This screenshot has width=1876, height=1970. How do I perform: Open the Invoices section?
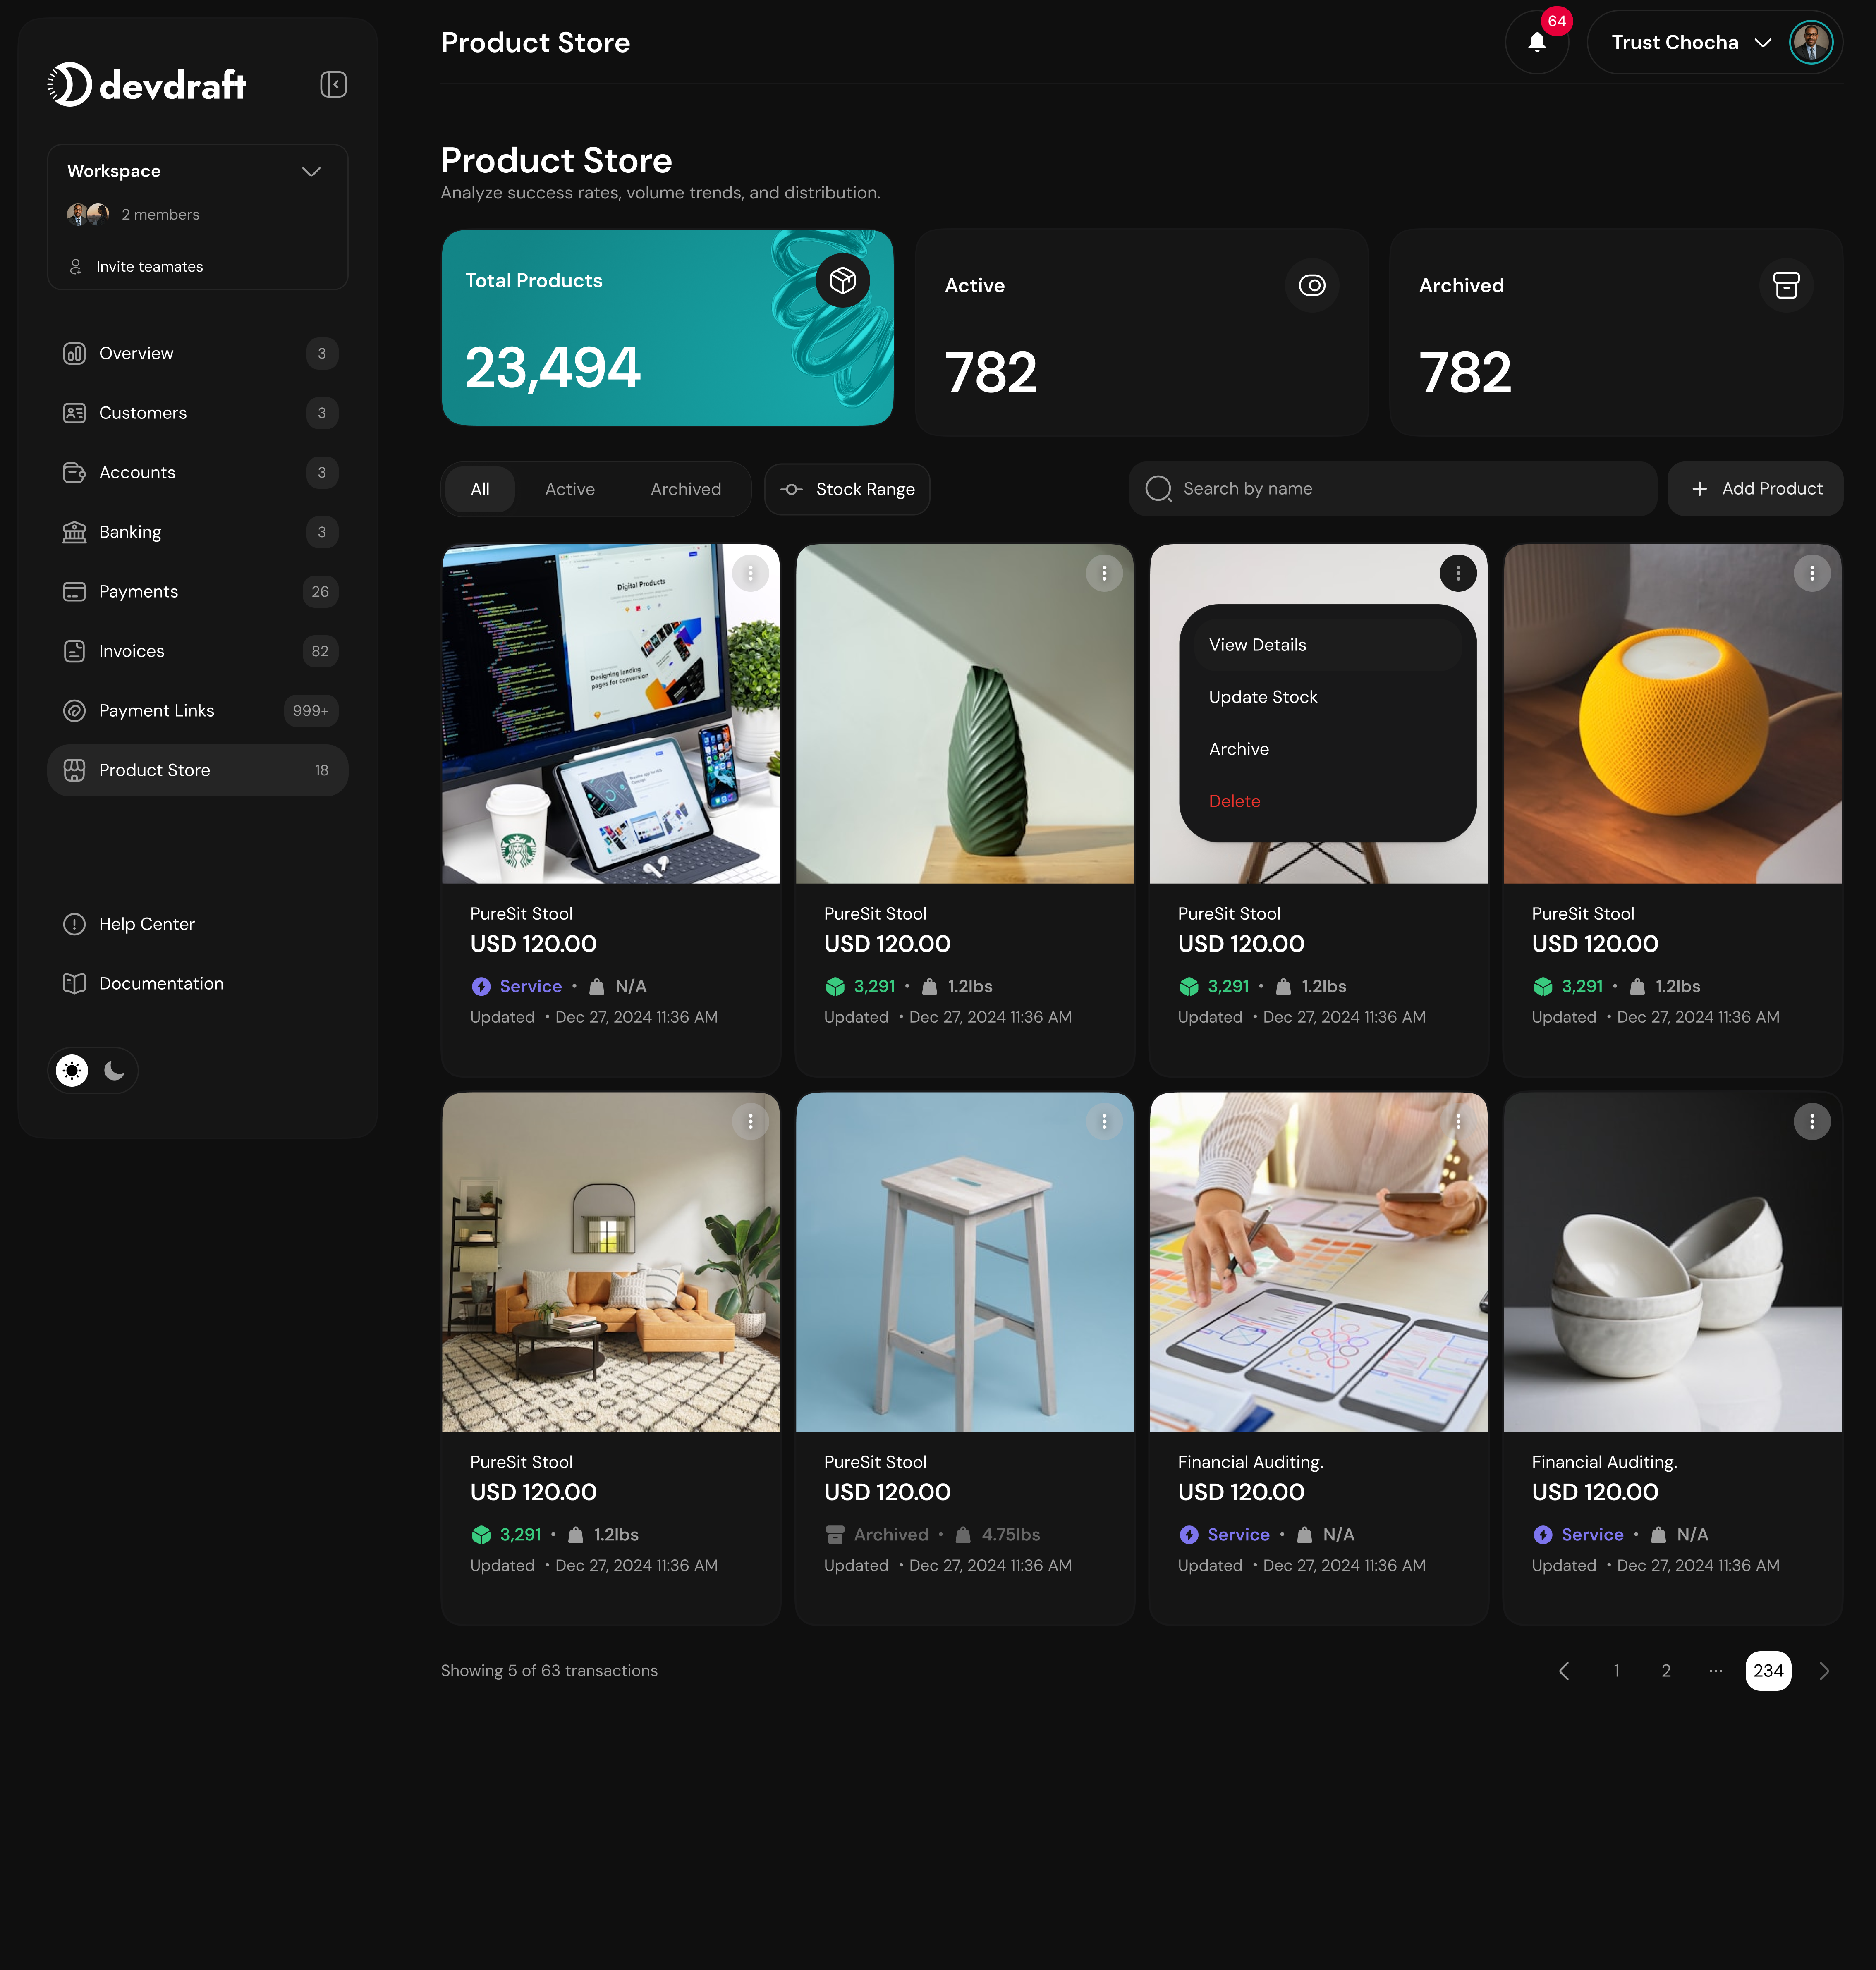131,650
